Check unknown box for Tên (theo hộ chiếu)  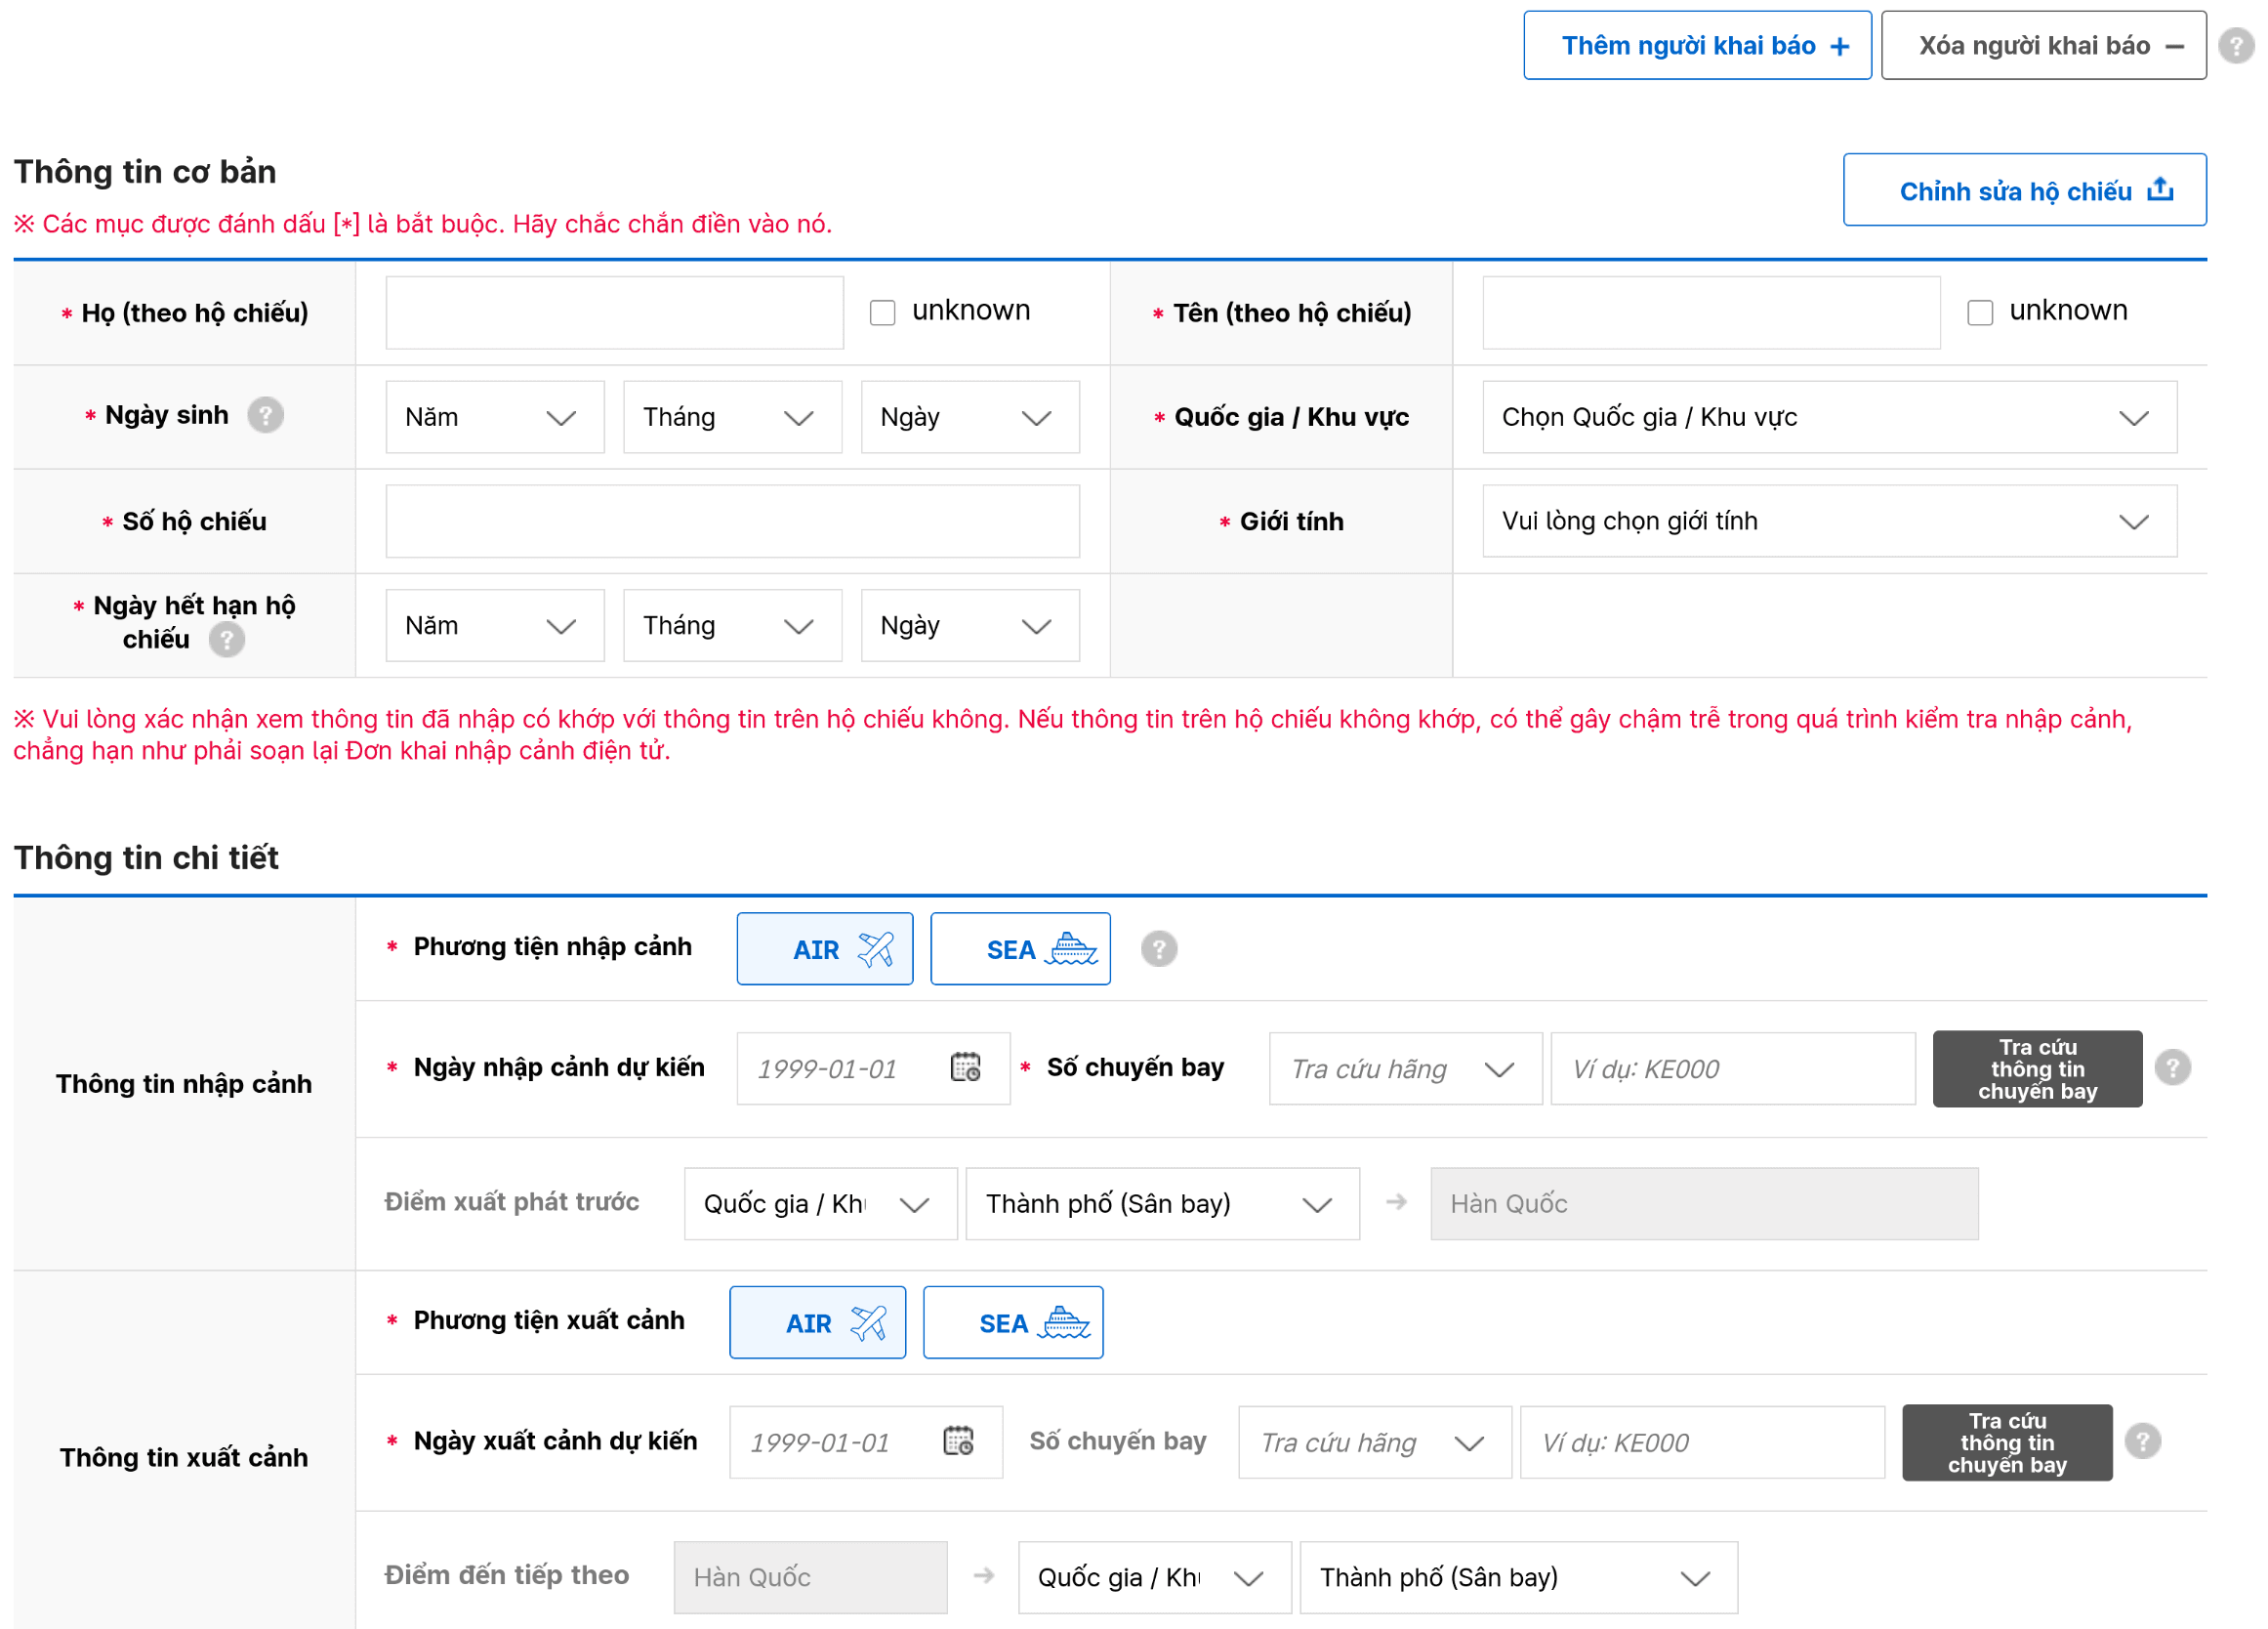tap(1980, 313)
